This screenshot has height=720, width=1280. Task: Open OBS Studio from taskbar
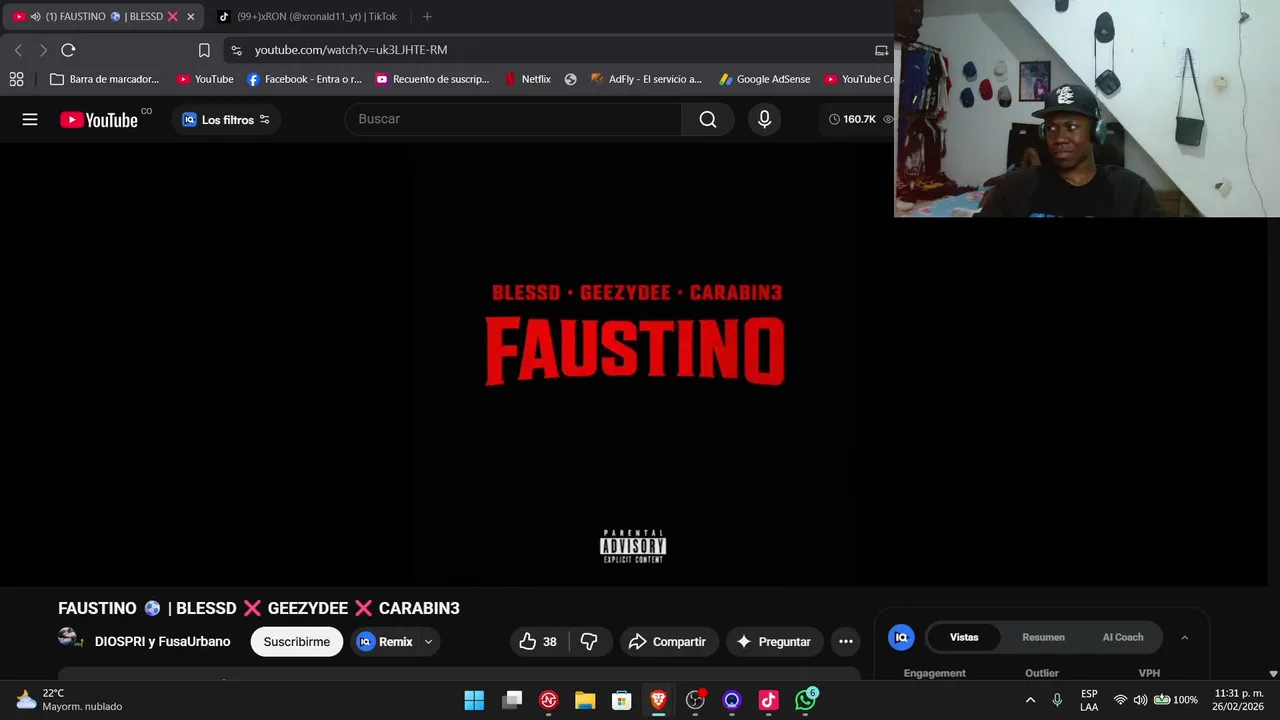point(695,700)
